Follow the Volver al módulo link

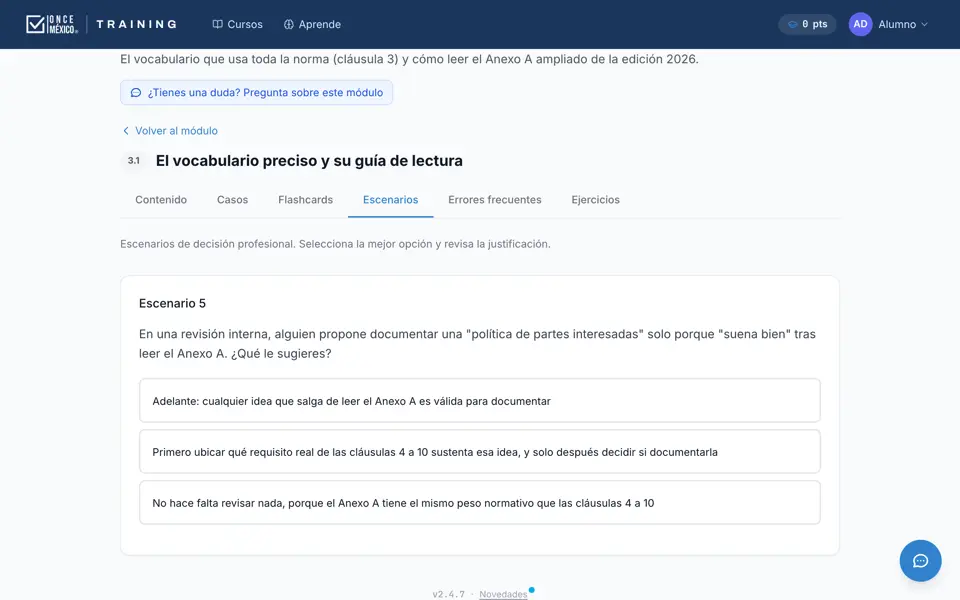[170, 130]
